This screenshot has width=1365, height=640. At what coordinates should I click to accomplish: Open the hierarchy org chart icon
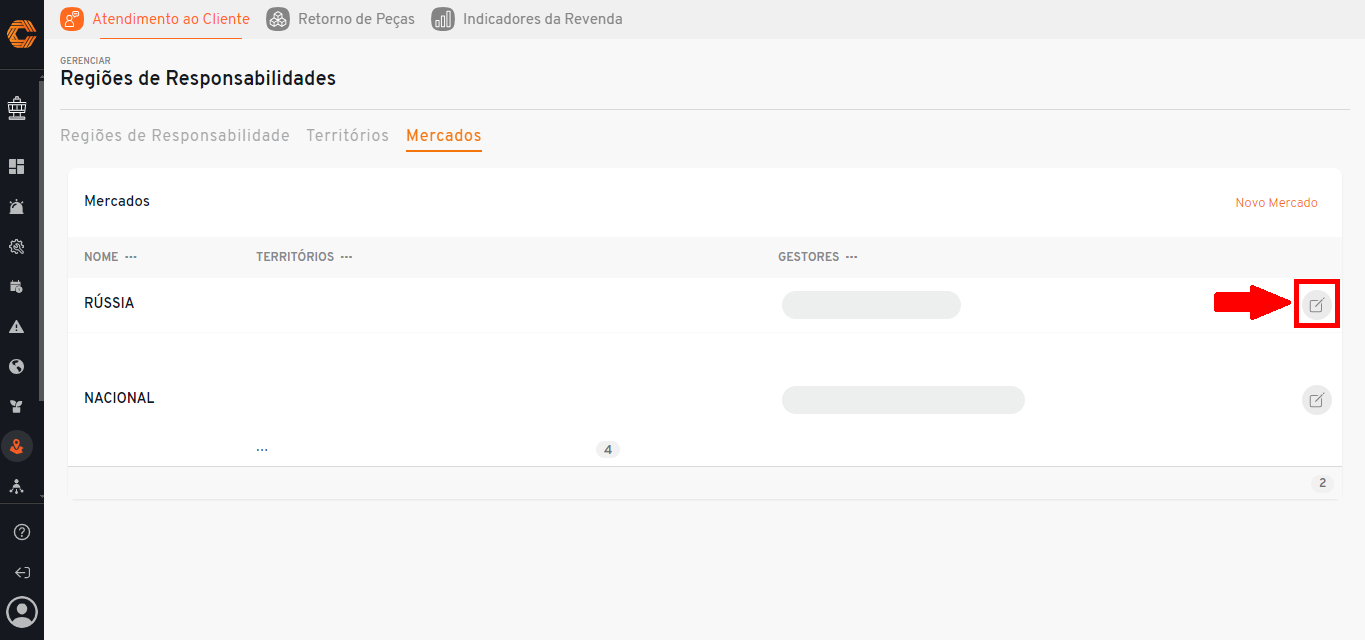(x=17, y=486)
